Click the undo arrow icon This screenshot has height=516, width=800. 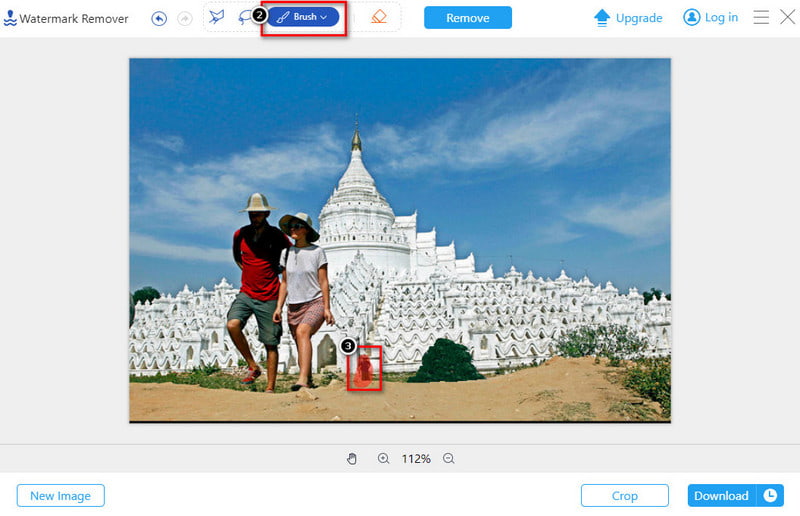pyautogui.click(x=159, y=18)
